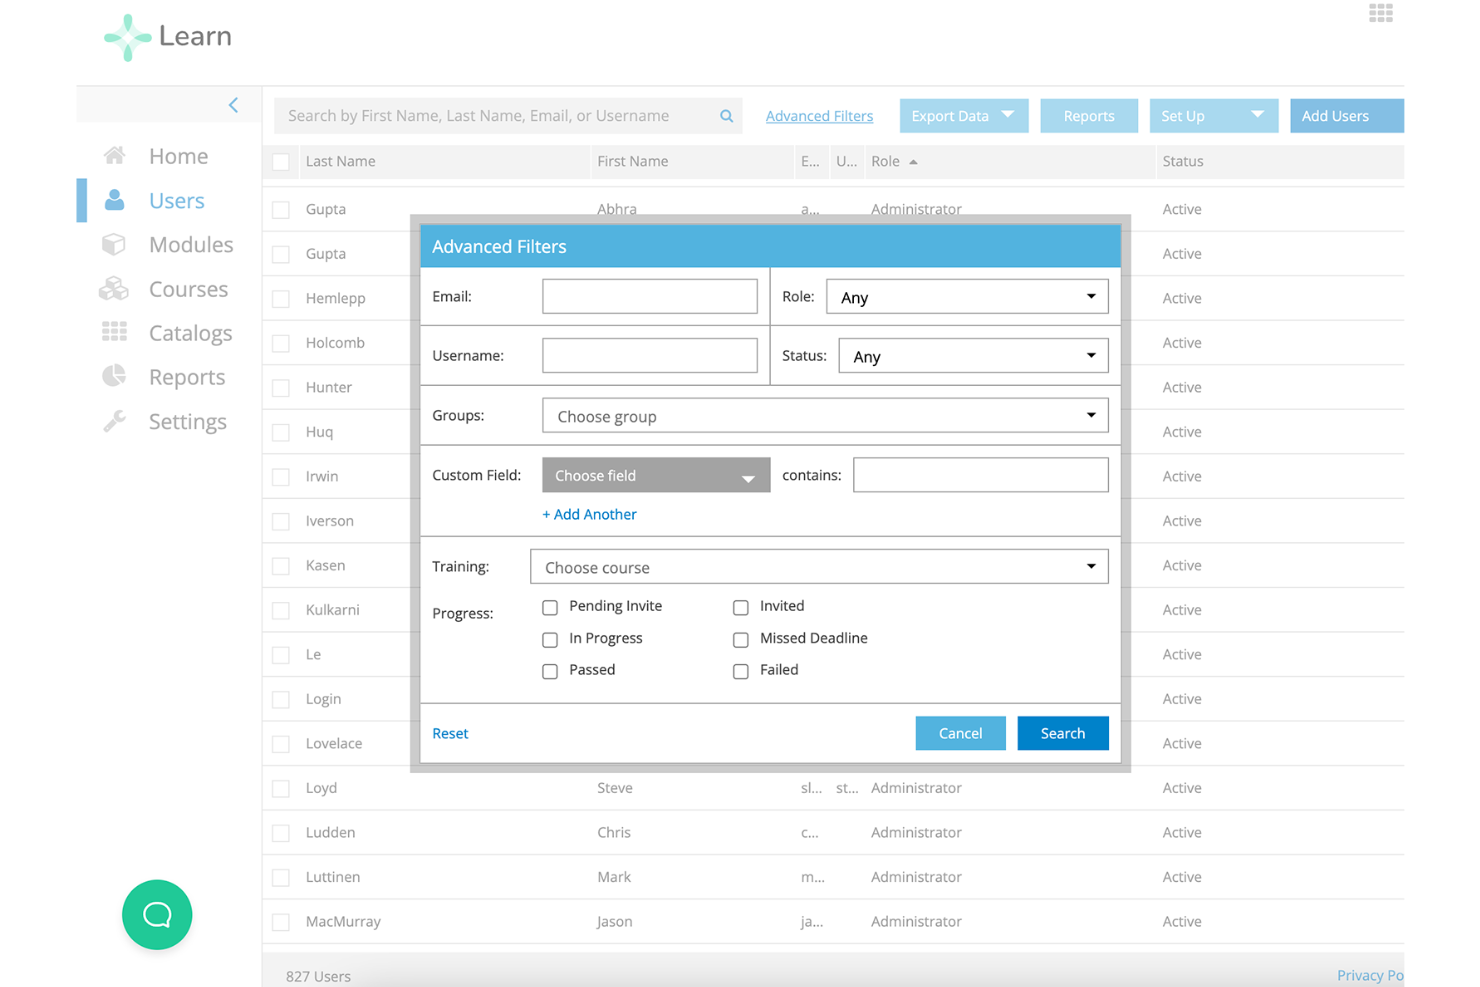Click the Home house icon
Screen dimensions: 1480x987
coord(115,156)
